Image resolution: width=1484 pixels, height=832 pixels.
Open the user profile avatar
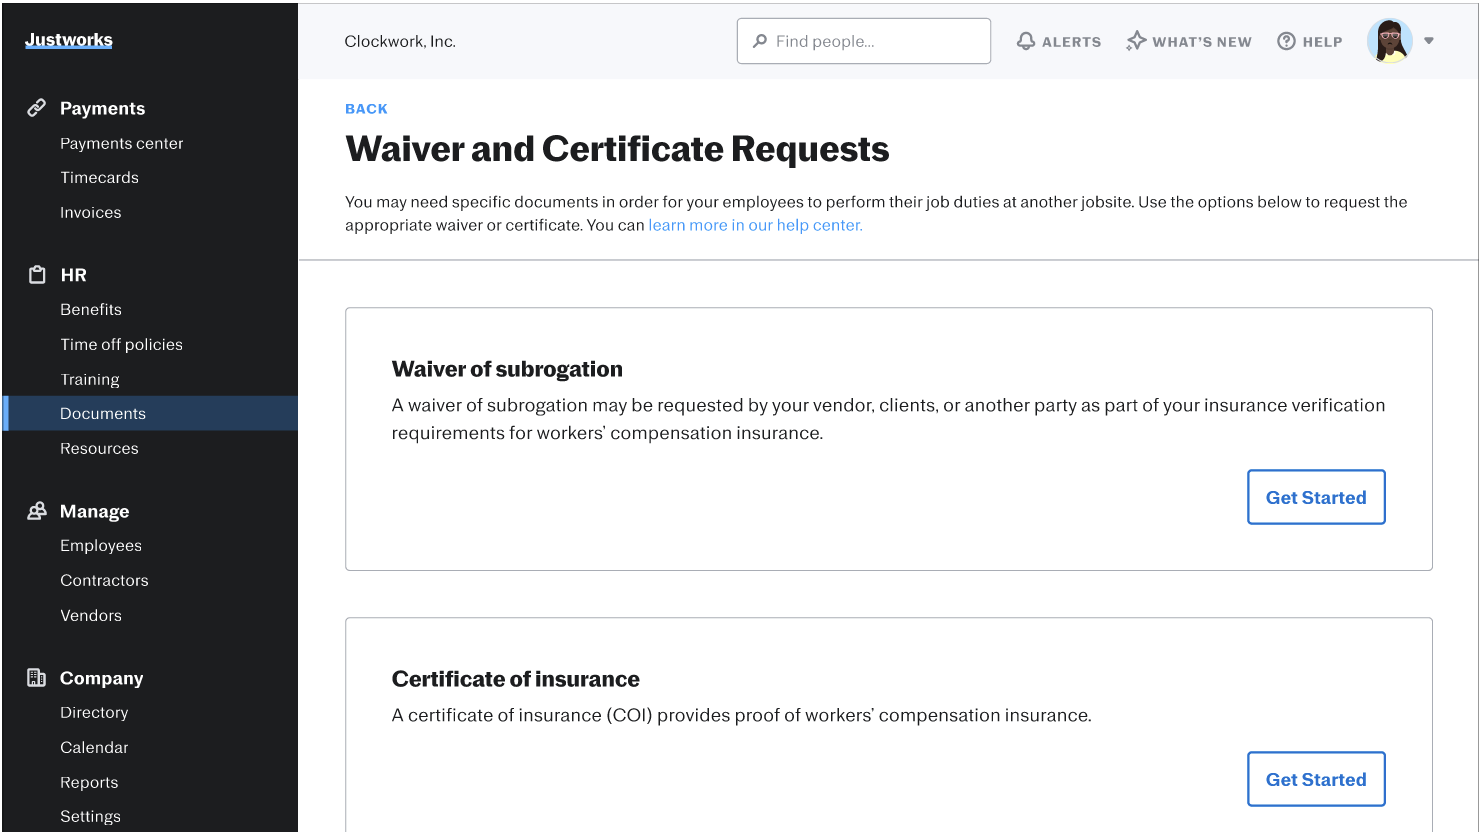point(1389,41)
